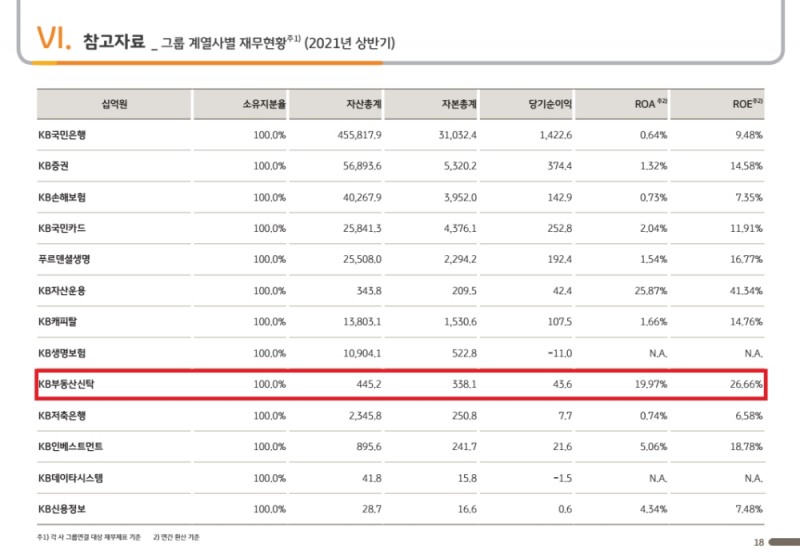Select ROA value '4.34%'
The width and height of the screenshot is (800, 554).
[x=654, y=509]
